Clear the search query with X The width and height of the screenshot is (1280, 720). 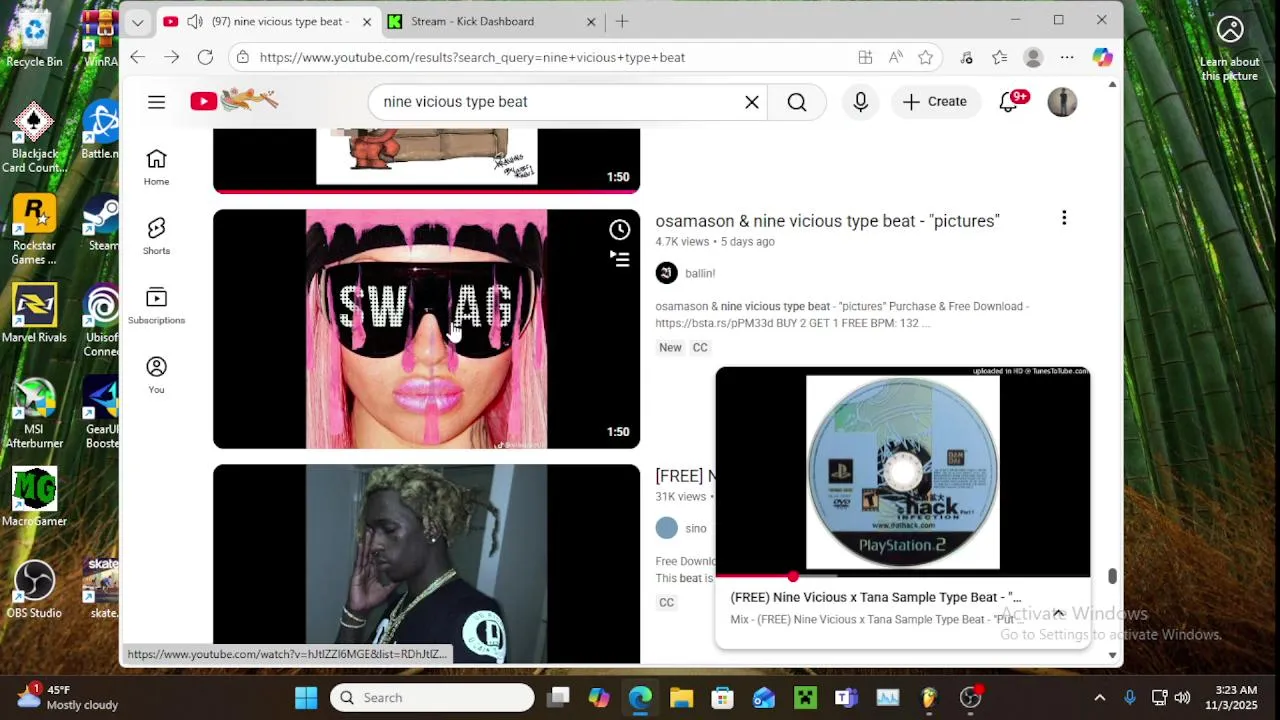click(x=752, y=101)
